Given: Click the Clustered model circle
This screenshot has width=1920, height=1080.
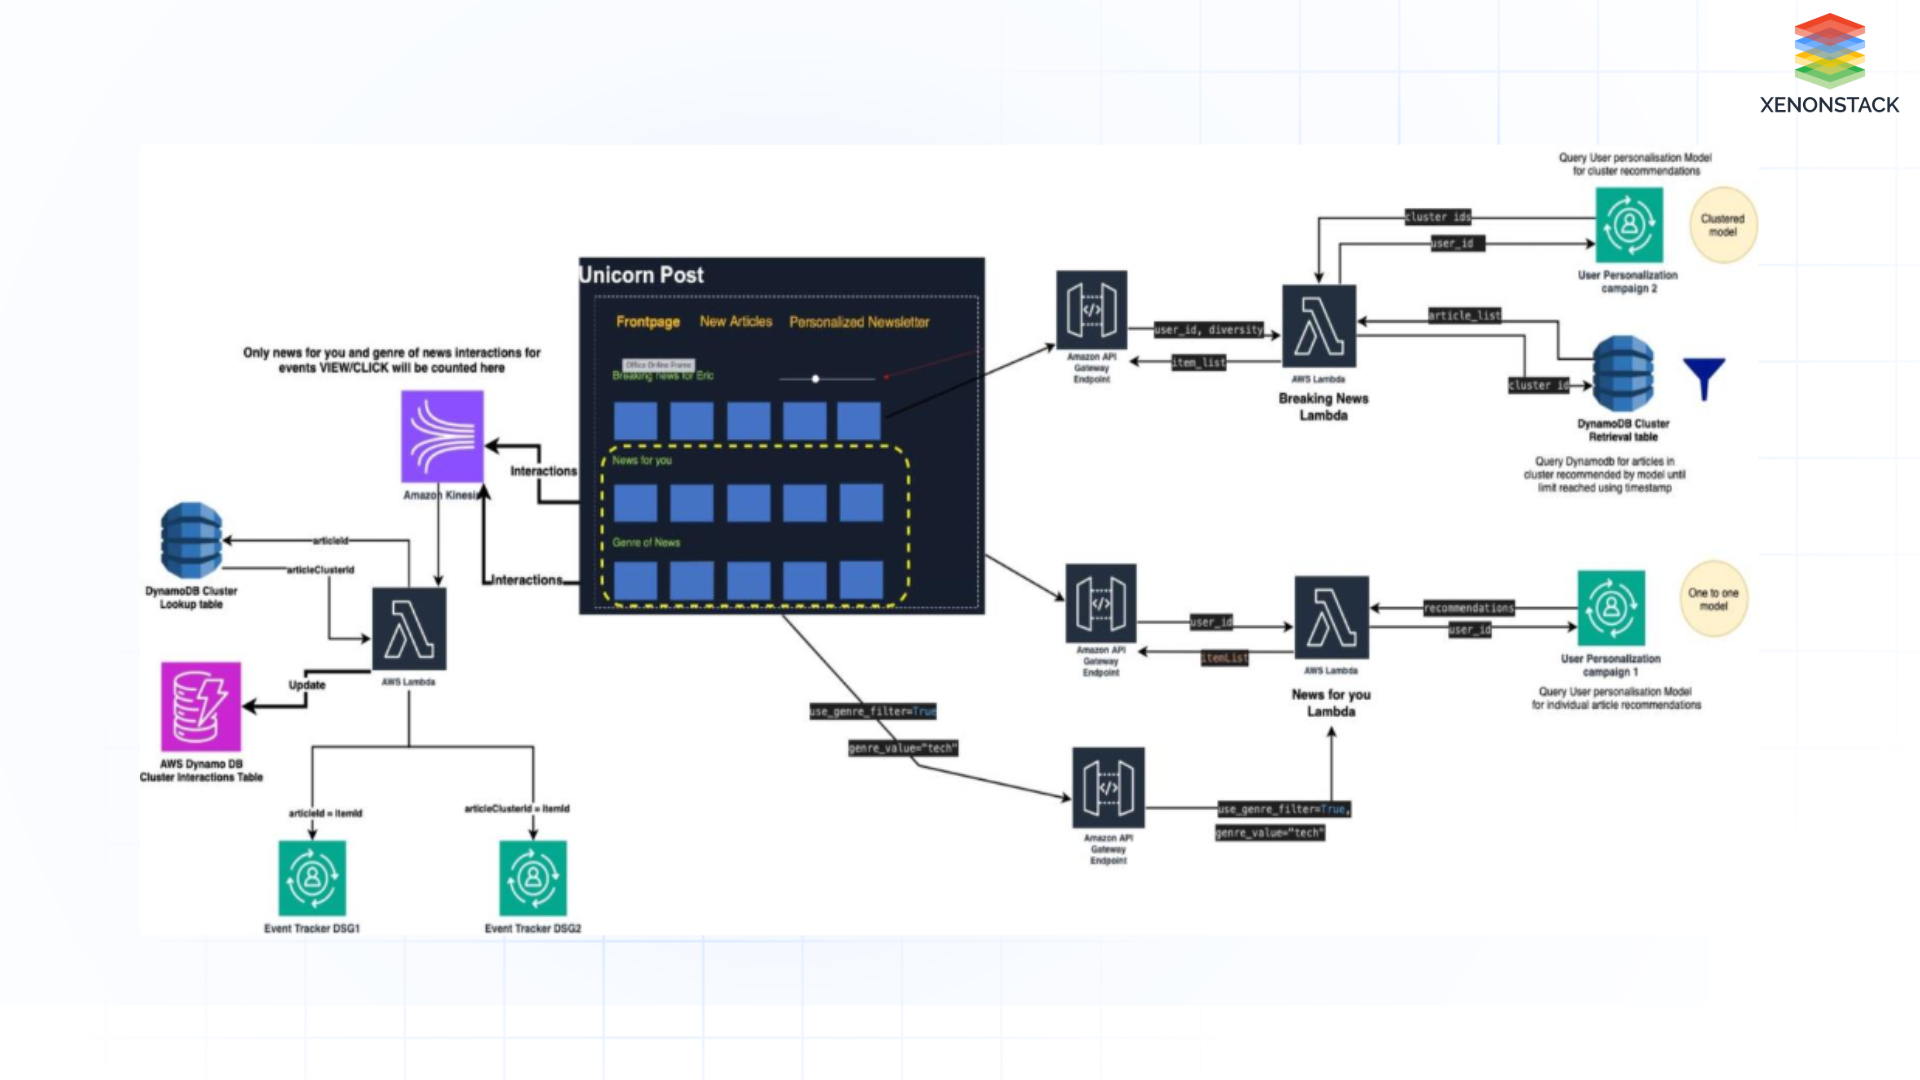Looking at the screenshot, I should [1723, 225].
